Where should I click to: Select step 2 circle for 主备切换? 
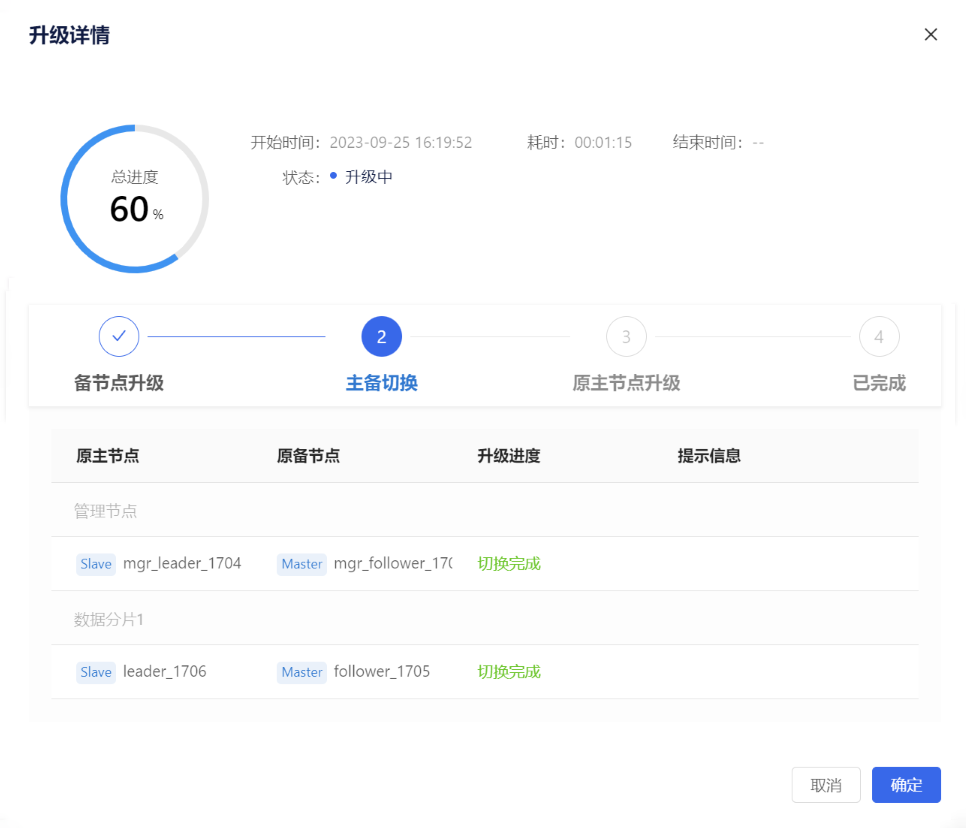tap(381, 336)
